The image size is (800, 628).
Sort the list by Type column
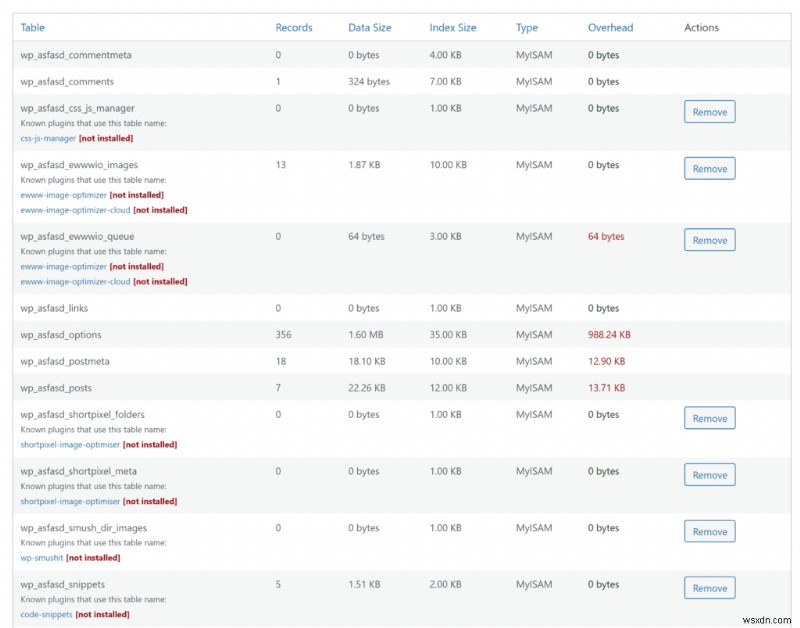click(x=526, y=27)
